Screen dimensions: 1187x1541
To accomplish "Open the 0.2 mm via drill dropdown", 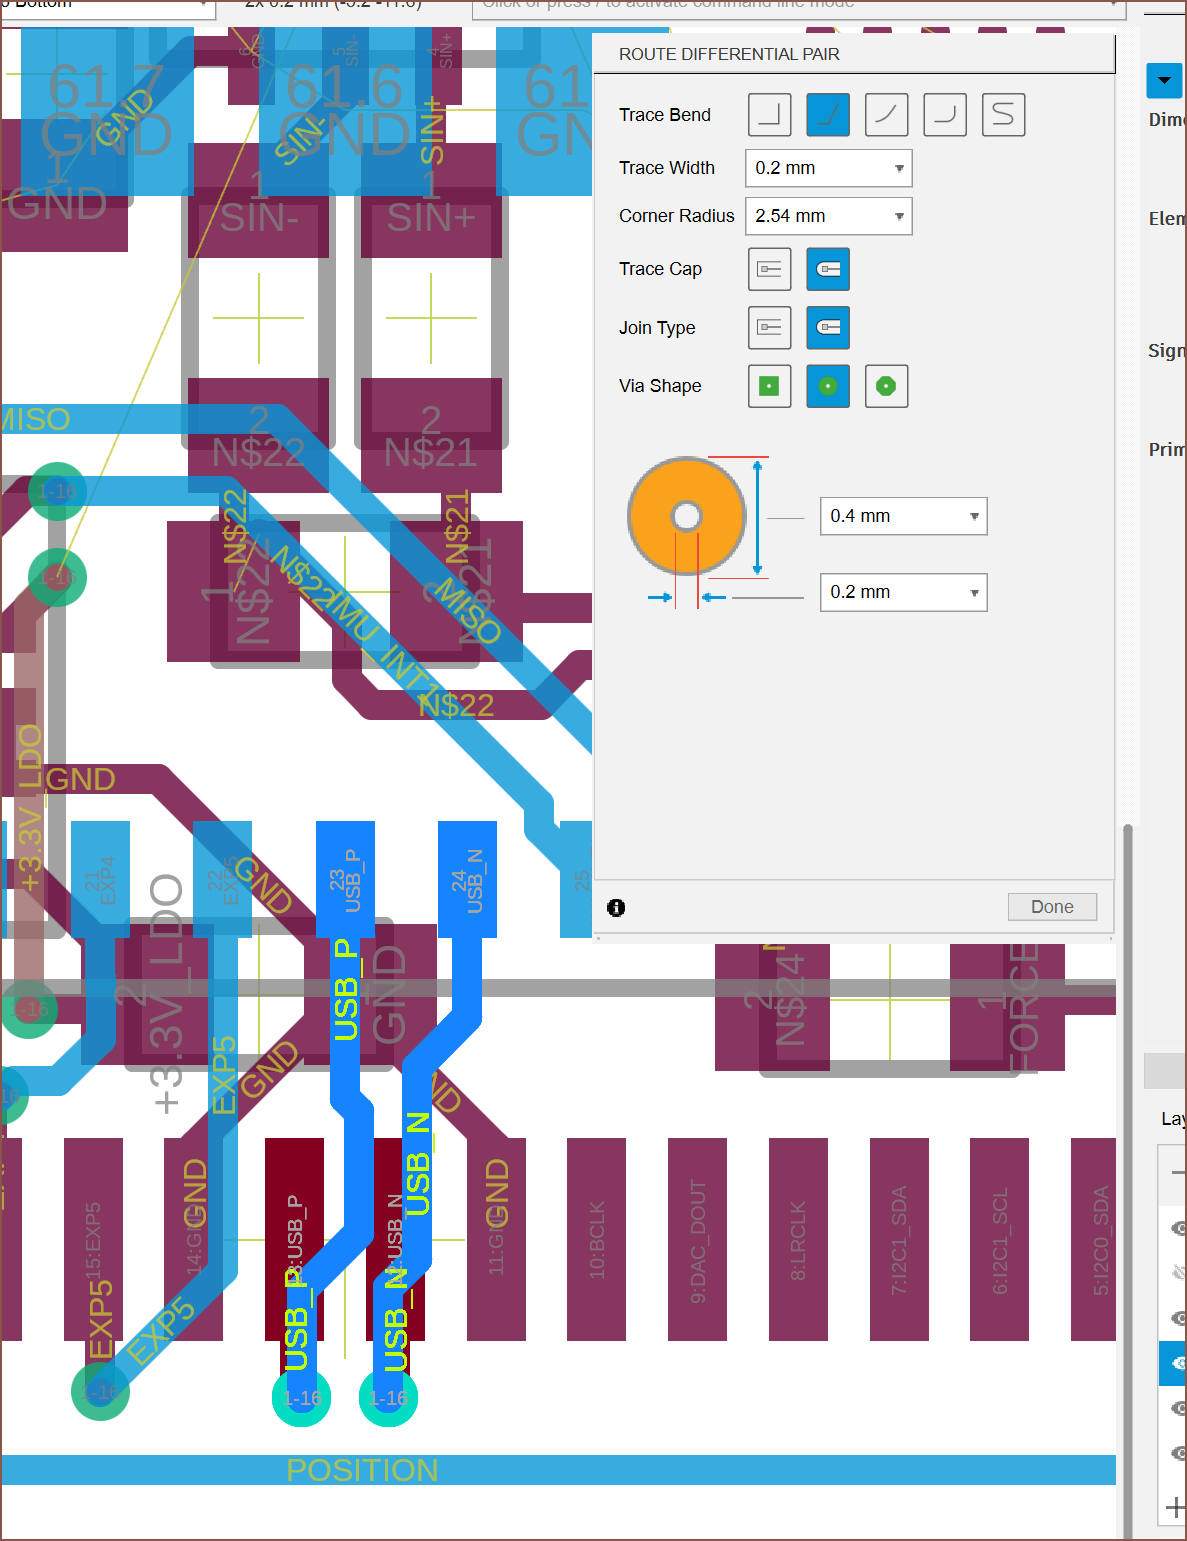I will coord(903,592).
